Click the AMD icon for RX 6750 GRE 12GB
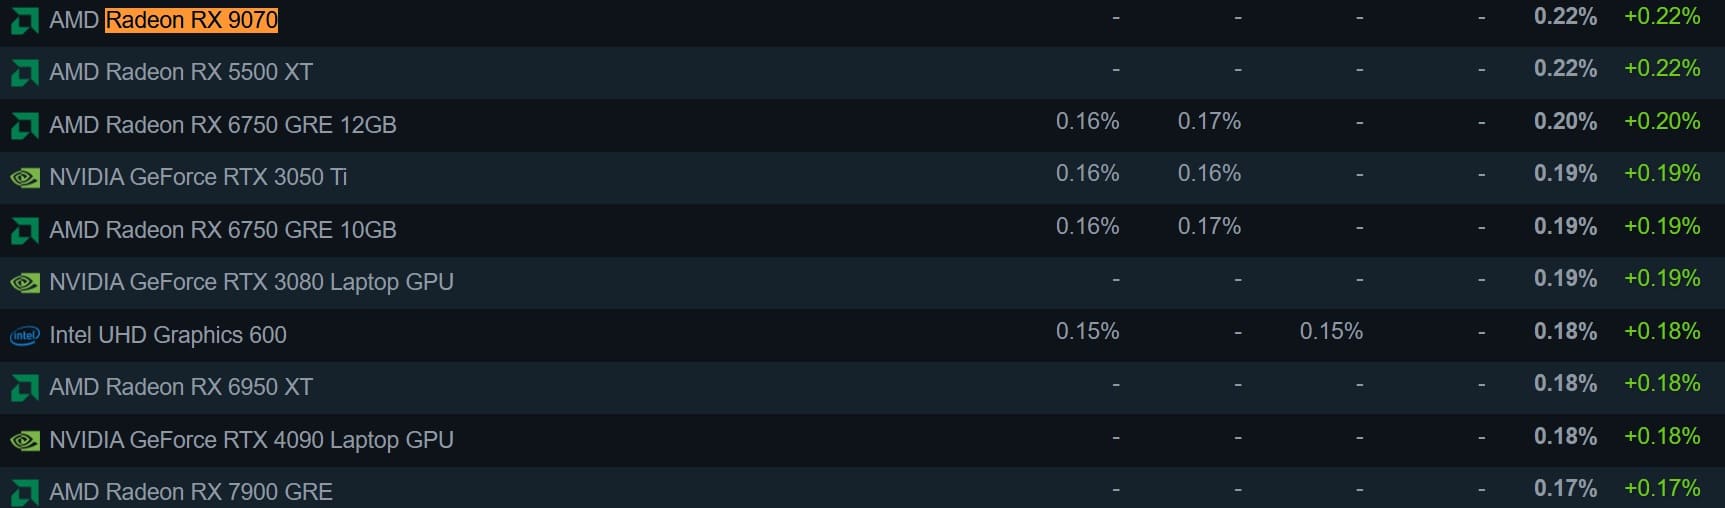 pyautogui.click(x=24, y=126)
